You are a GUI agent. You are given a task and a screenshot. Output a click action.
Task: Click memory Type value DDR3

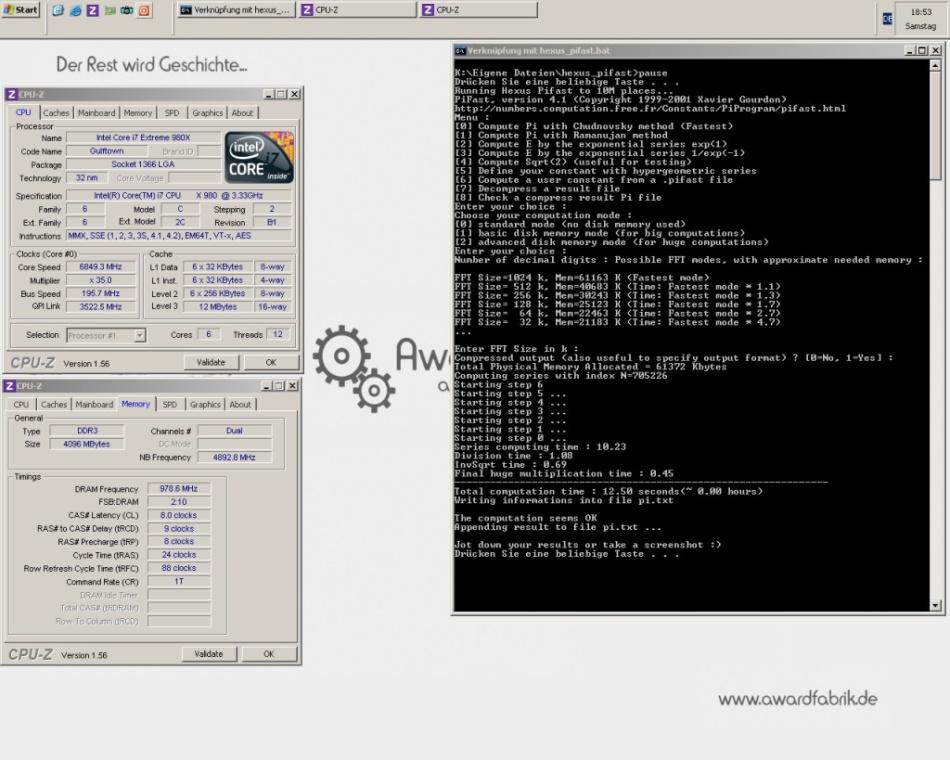coord(87,431)
